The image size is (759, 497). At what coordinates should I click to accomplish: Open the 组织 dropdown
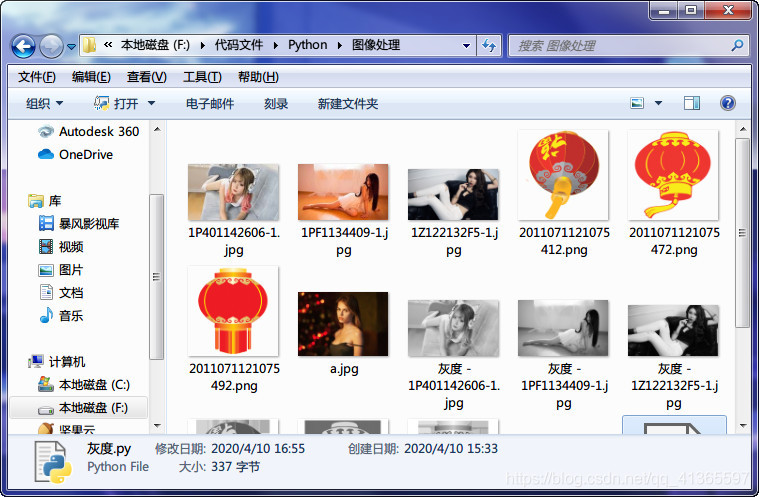pyautogui.click(x=44, y=104)
